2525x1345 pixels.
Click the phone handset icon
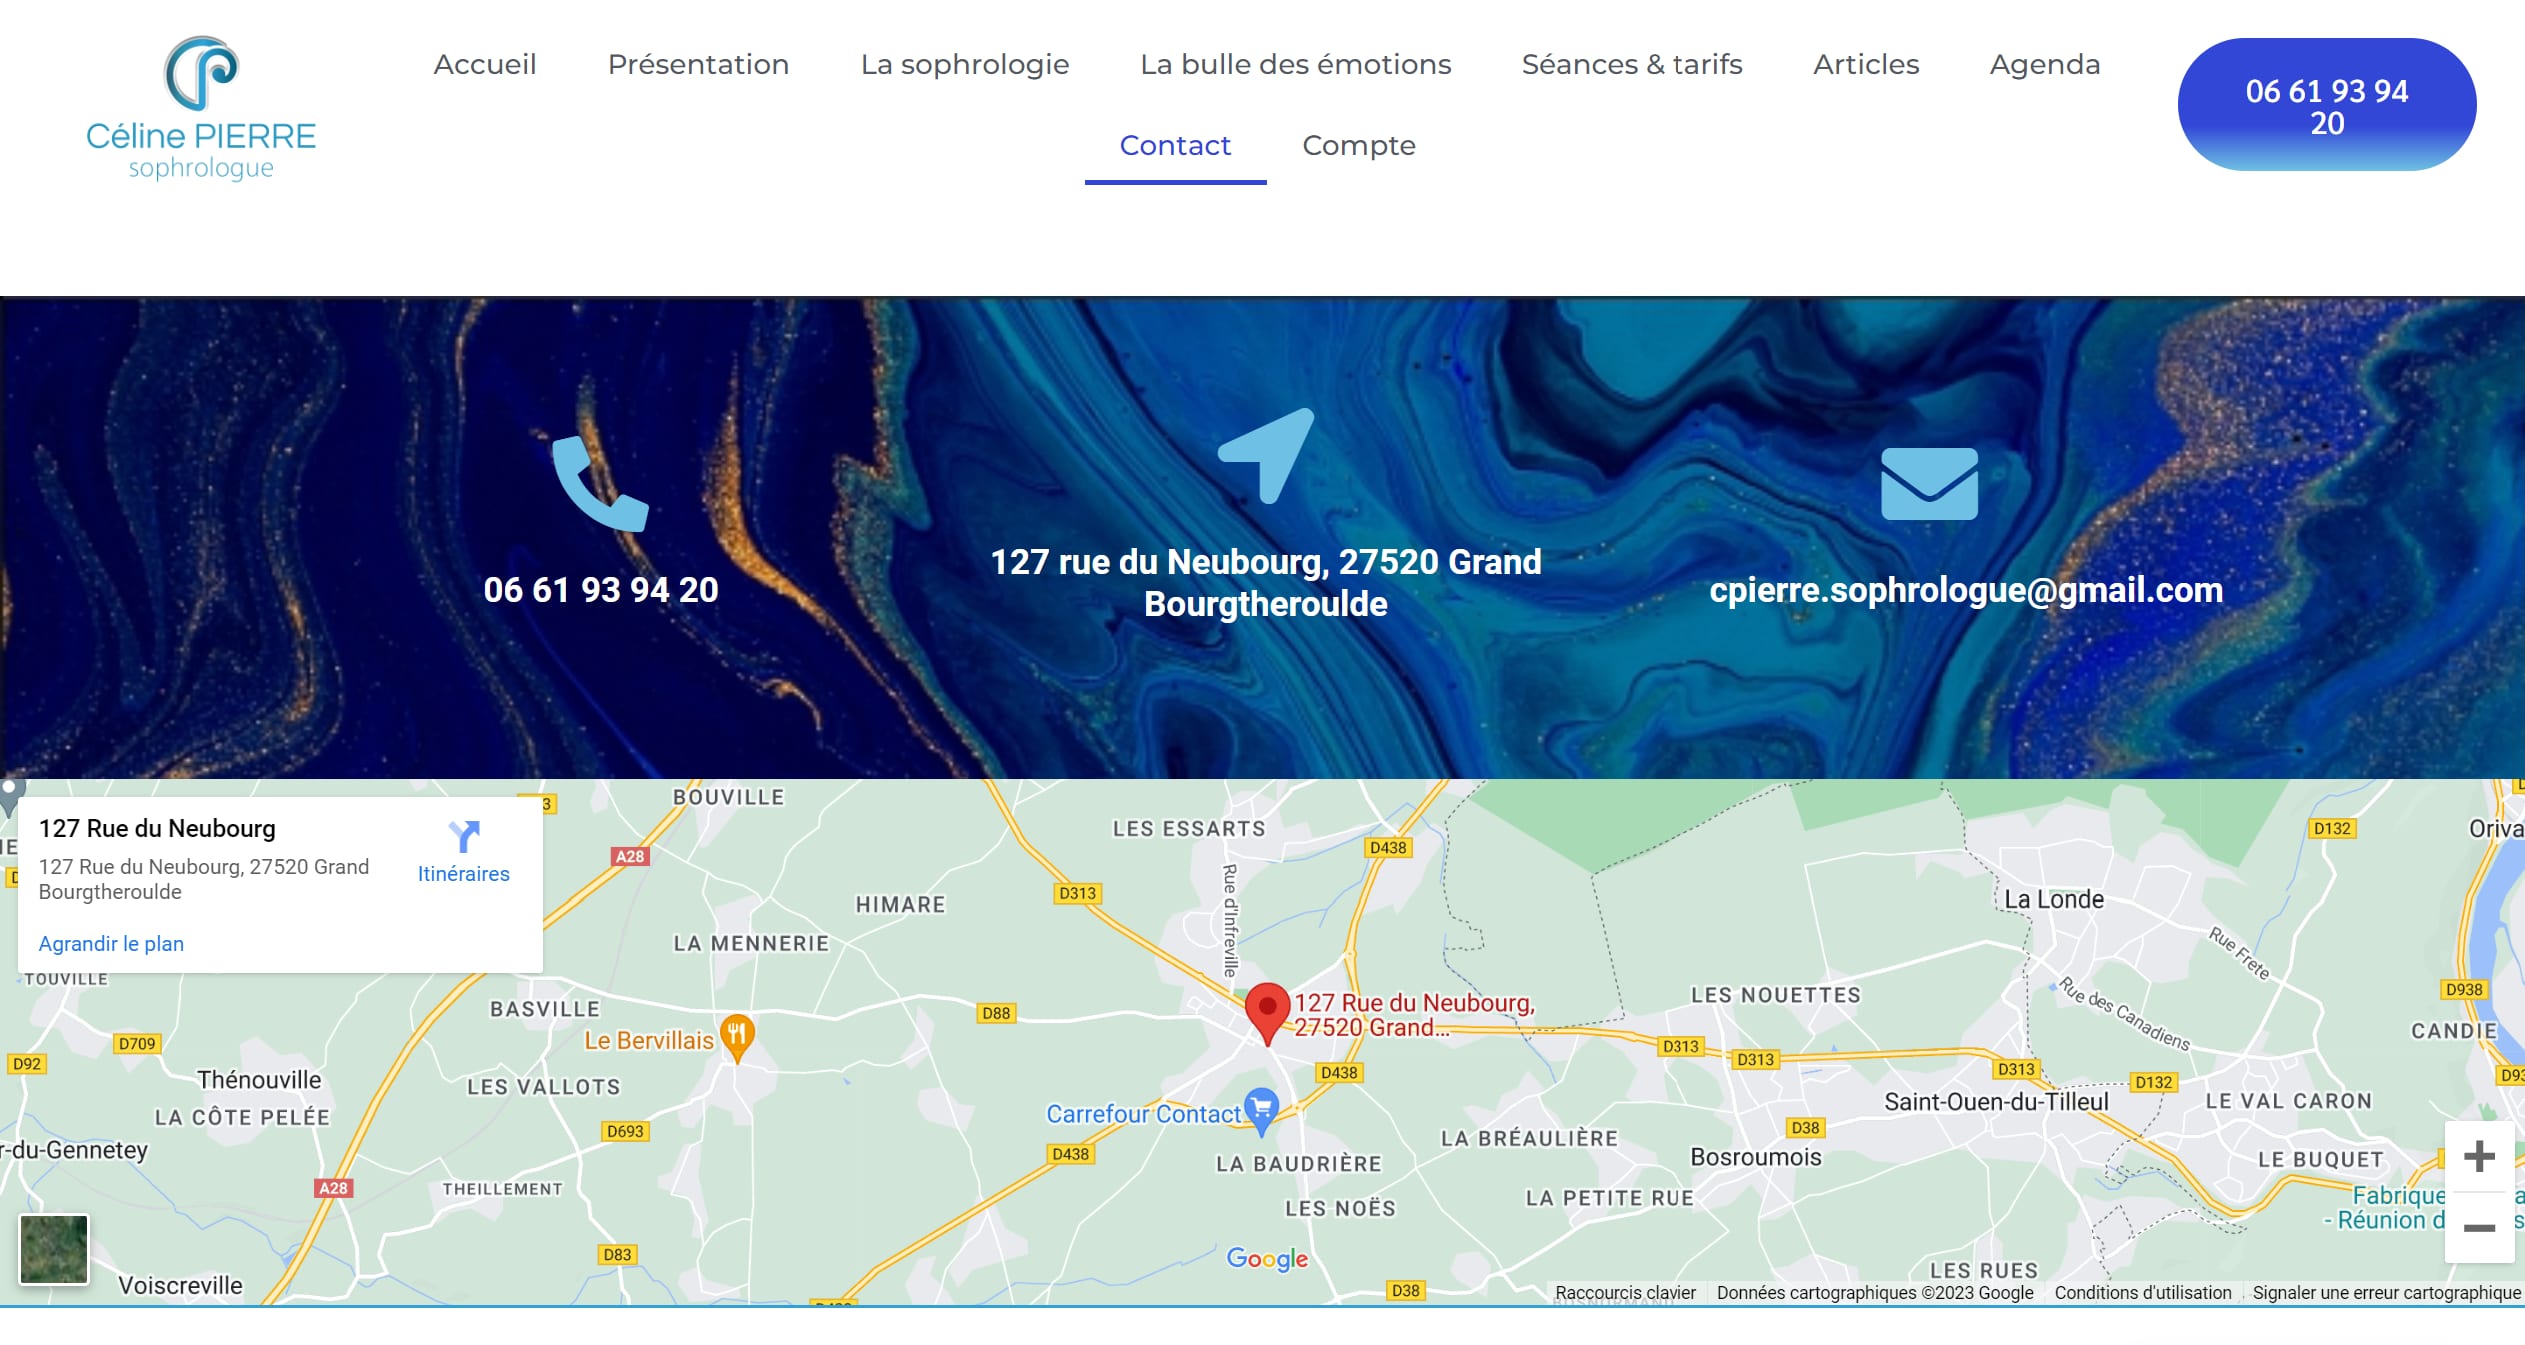(x=600, y=483)
